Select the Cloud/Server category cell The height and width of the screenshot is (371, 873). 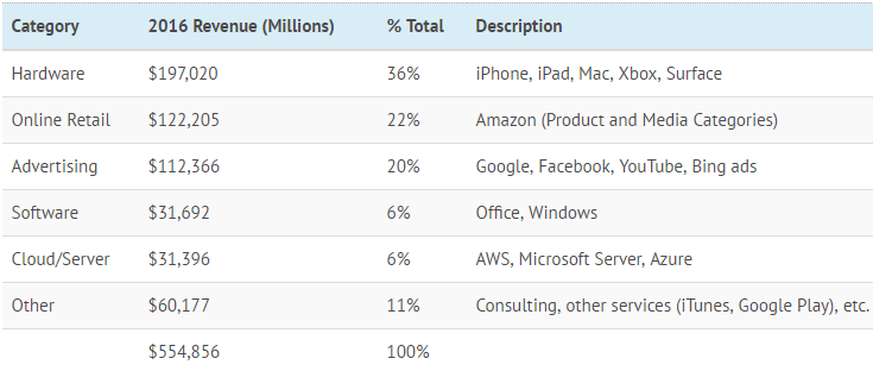click(61, 259)
